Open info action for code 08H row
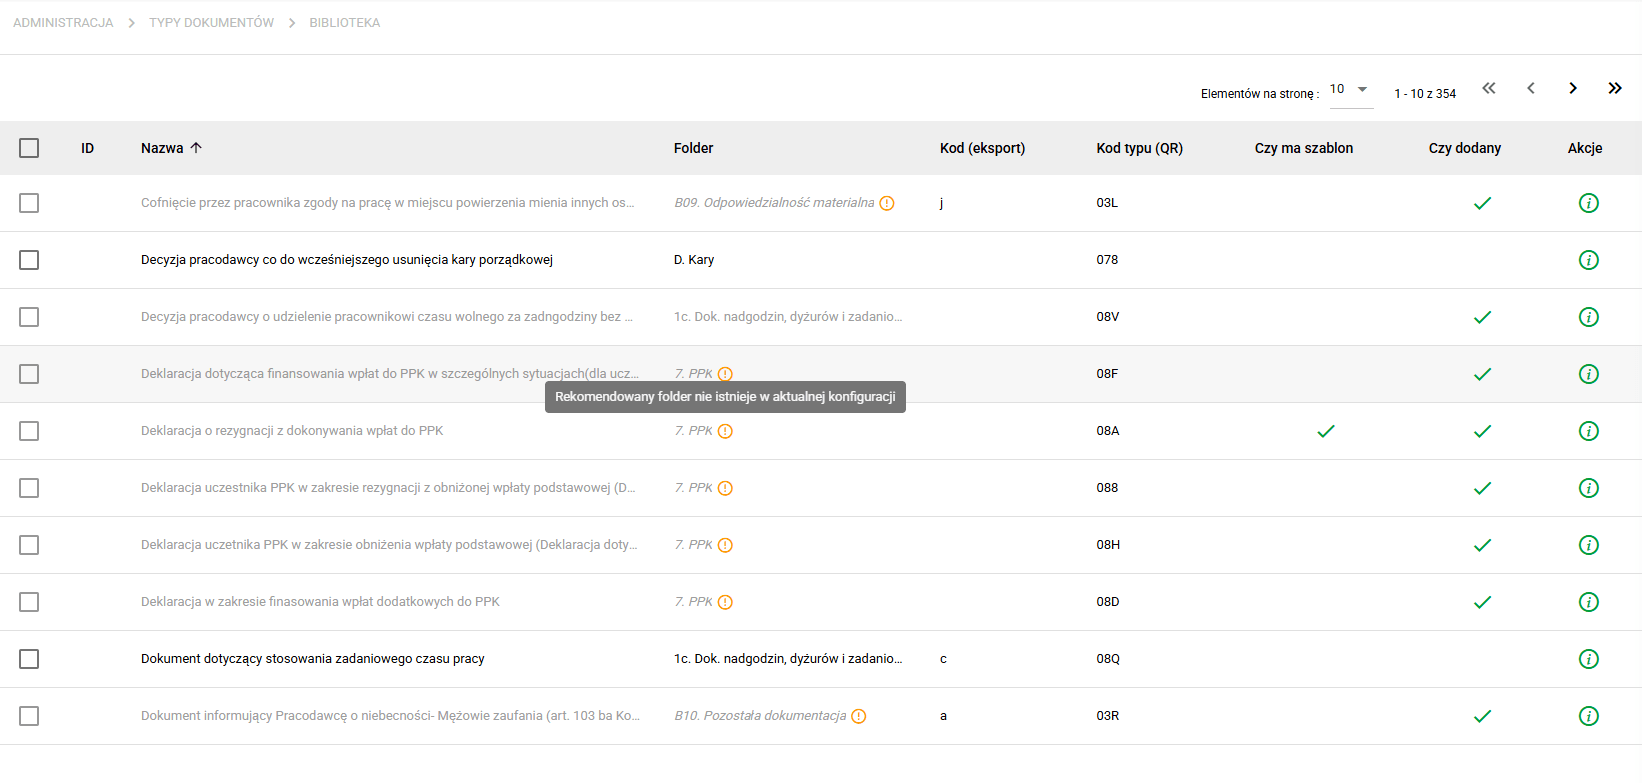This screenshot has width=1642, height=783. 1588,545
